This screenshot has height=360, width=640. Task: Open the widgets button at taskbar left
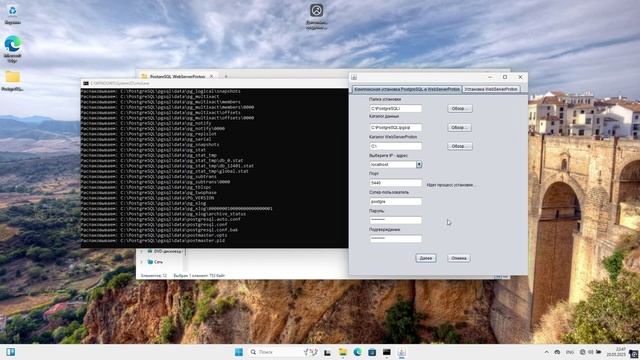(11, 352)
